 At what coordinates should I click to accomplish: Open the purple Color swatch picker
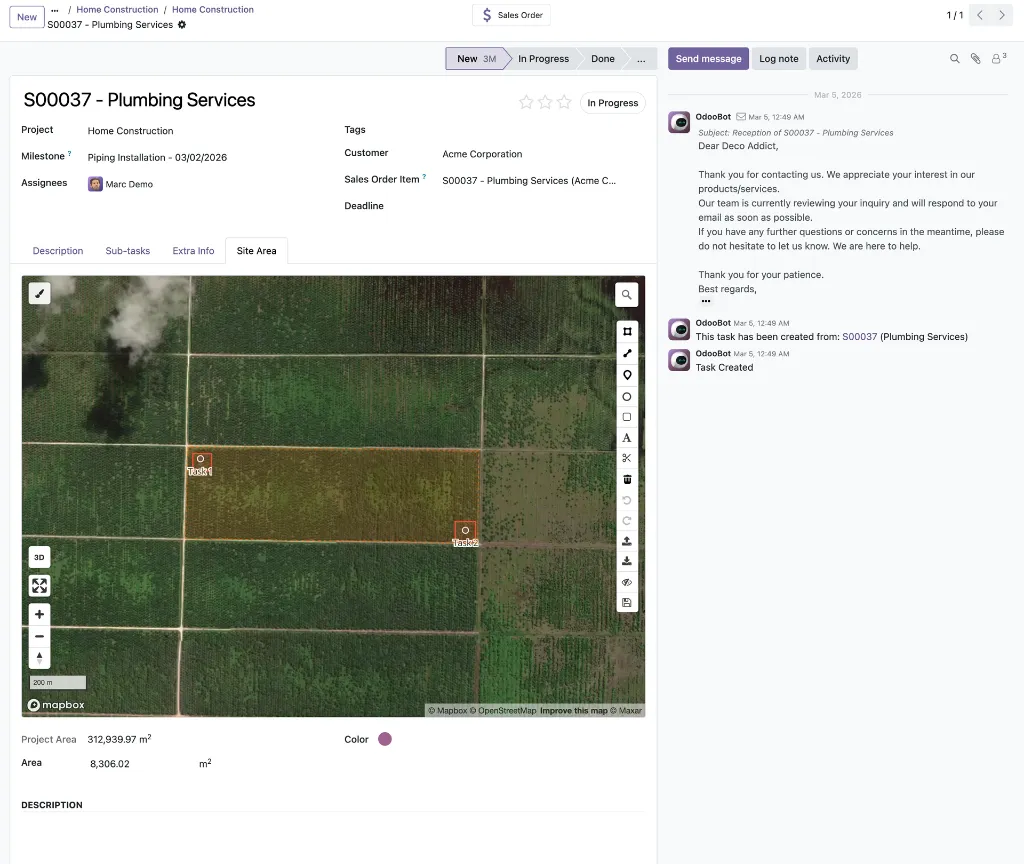(x=385, y=739)
